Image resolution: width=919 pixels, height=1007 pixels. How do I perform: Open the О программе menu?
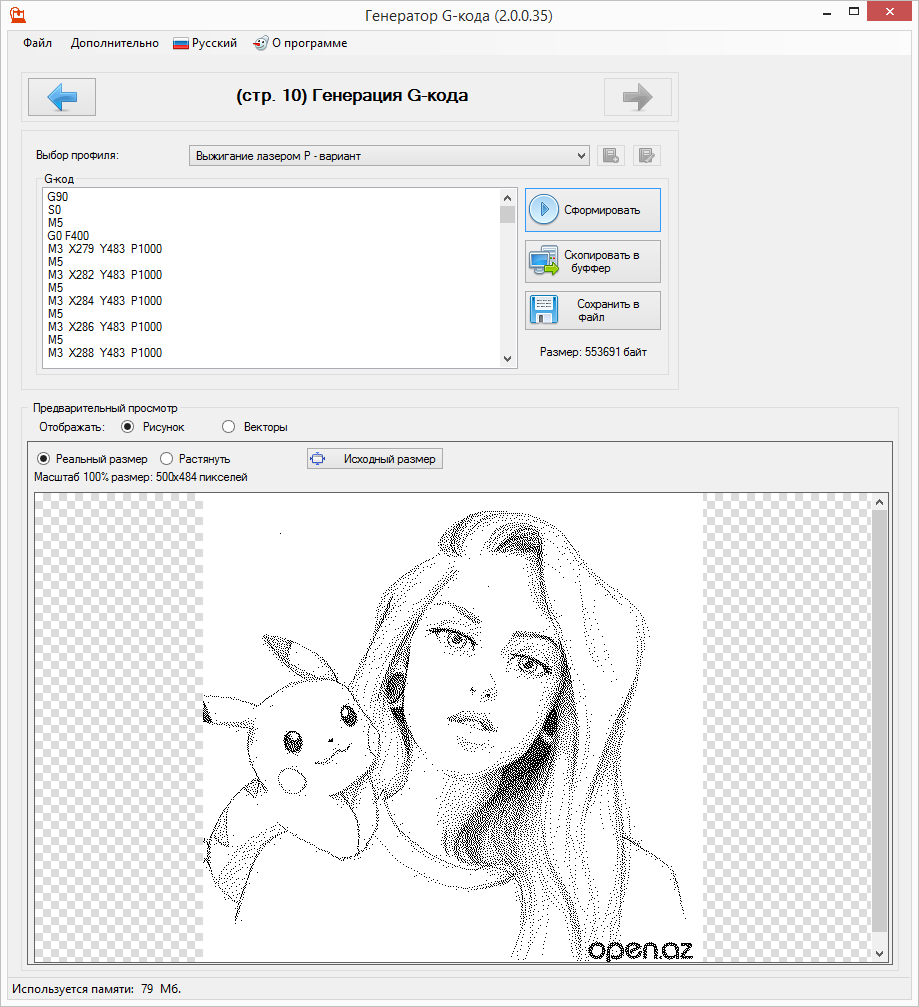click(x=301, y=43)
